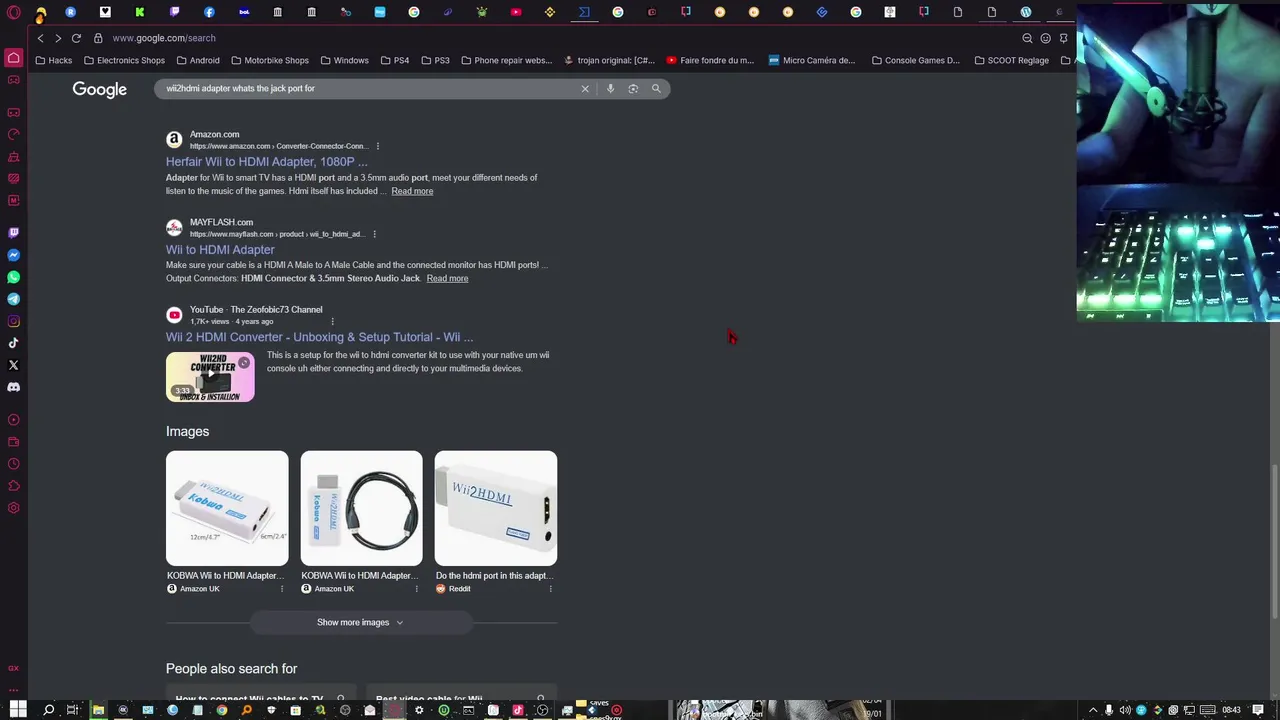The height and width of the screenshot is (720, 1280).
Task: Reload the current Google page
Action: click(76, 38)
